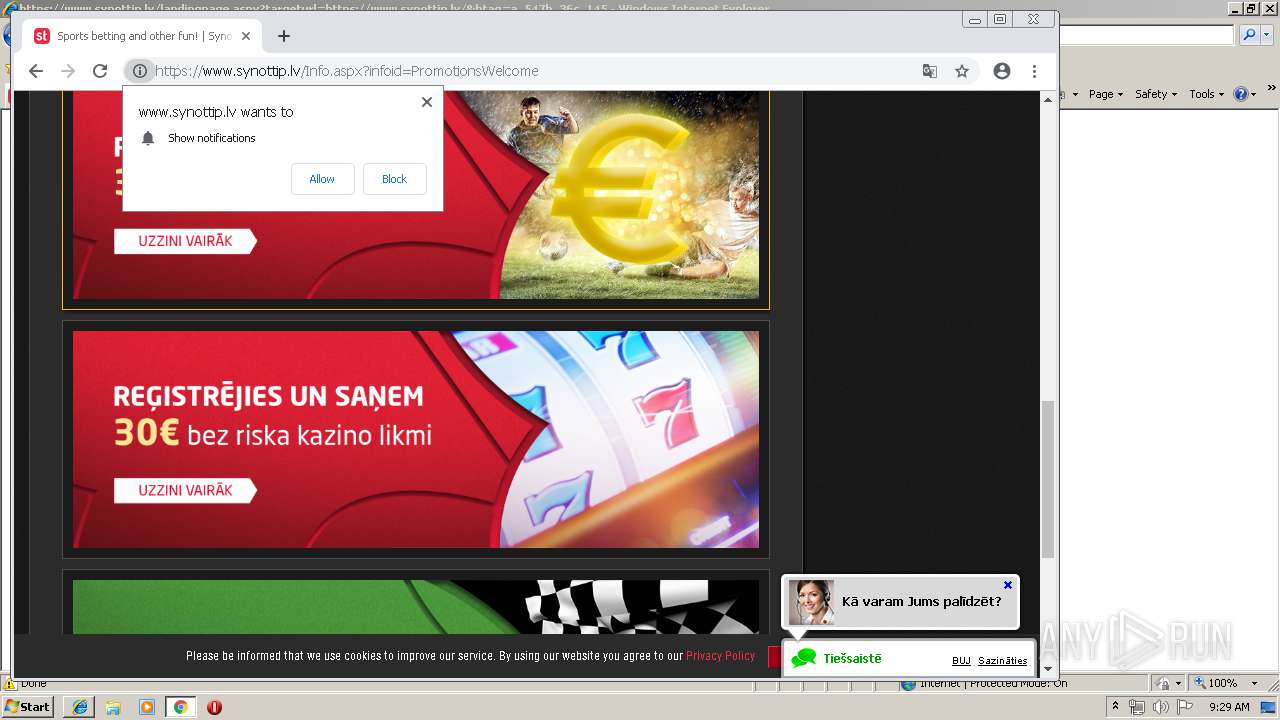Open Chrome's three-dot menu
The image size is (1280, 720).
[x=1034, y=71]
